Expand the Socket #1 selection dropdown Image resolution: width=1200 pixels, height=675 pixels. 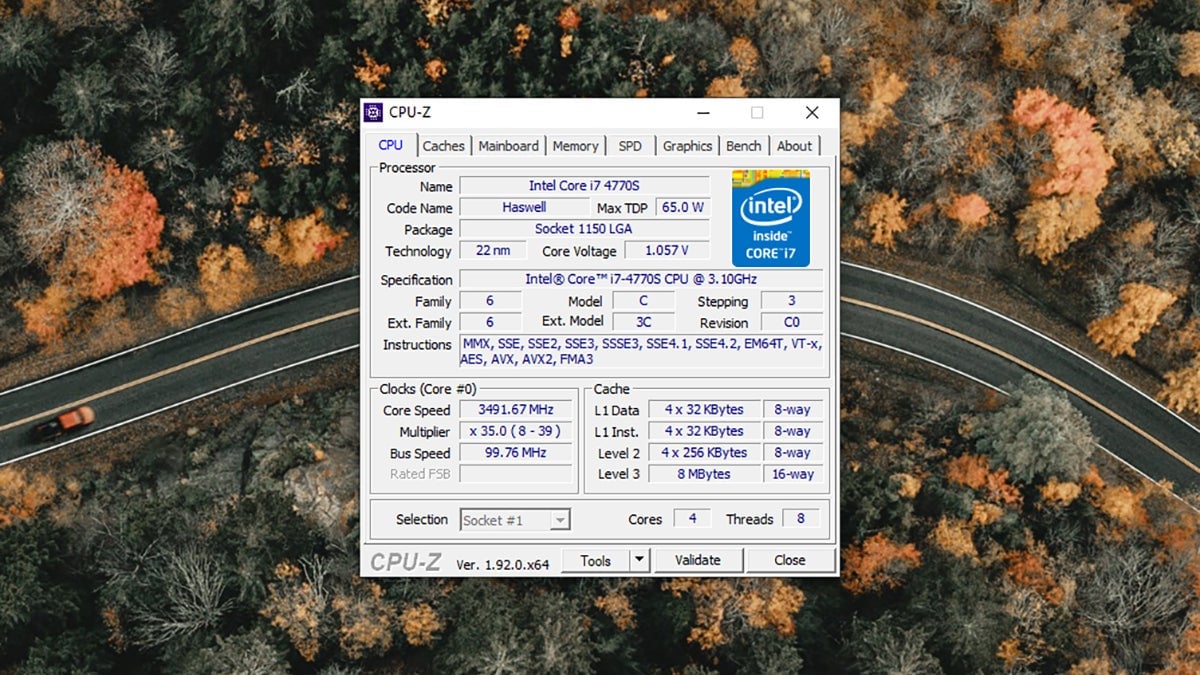pos(560,520)
